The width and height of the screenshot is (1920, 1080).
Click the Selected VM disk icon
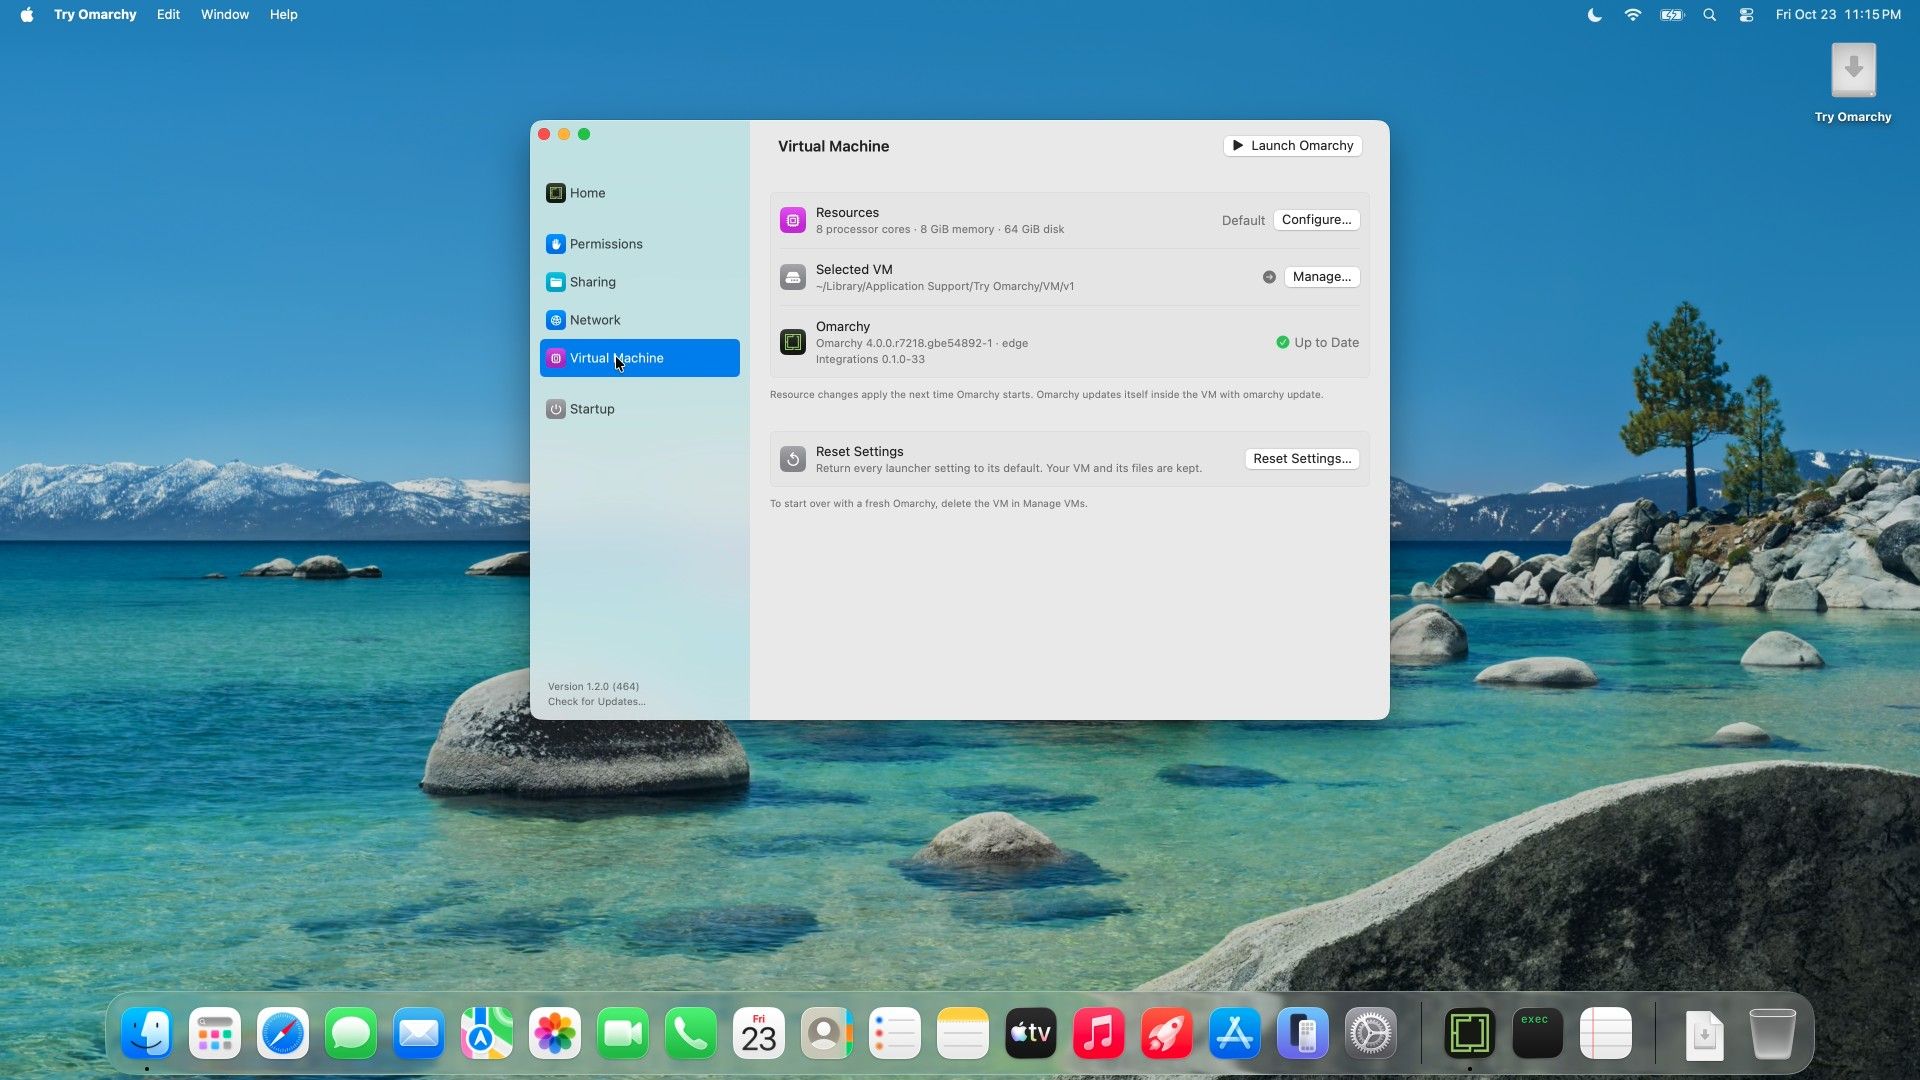click(x=793, y=277)
